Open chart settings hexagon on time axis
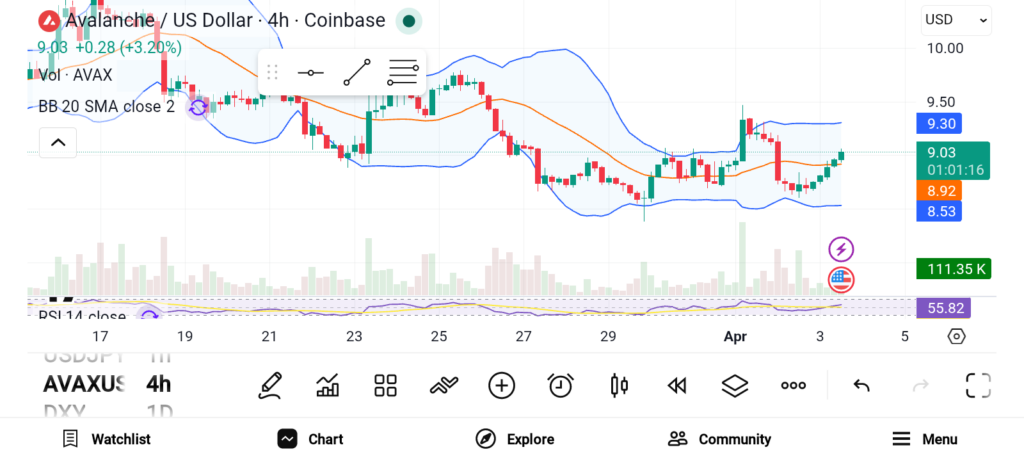This screenshot has width=1024, height=461. [x=956, y=336]
